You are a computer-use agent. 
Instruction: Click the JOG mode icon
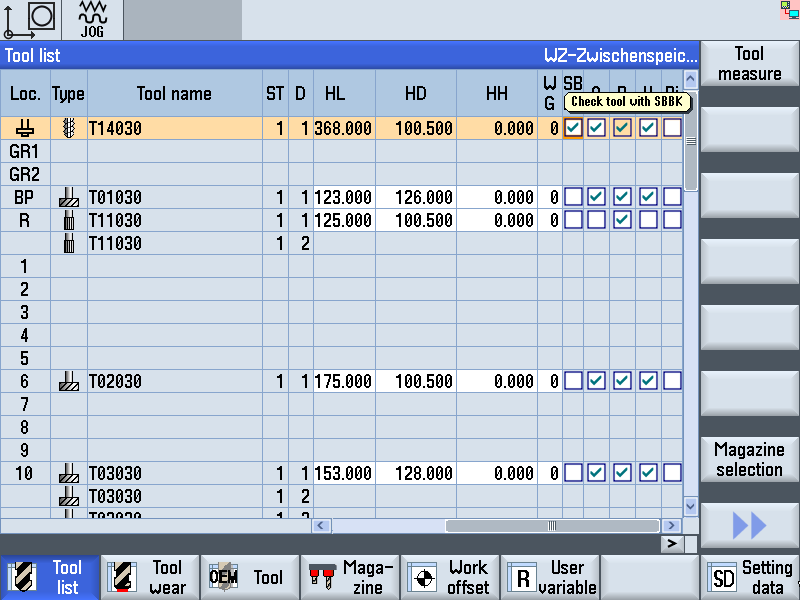click(92, 19)
